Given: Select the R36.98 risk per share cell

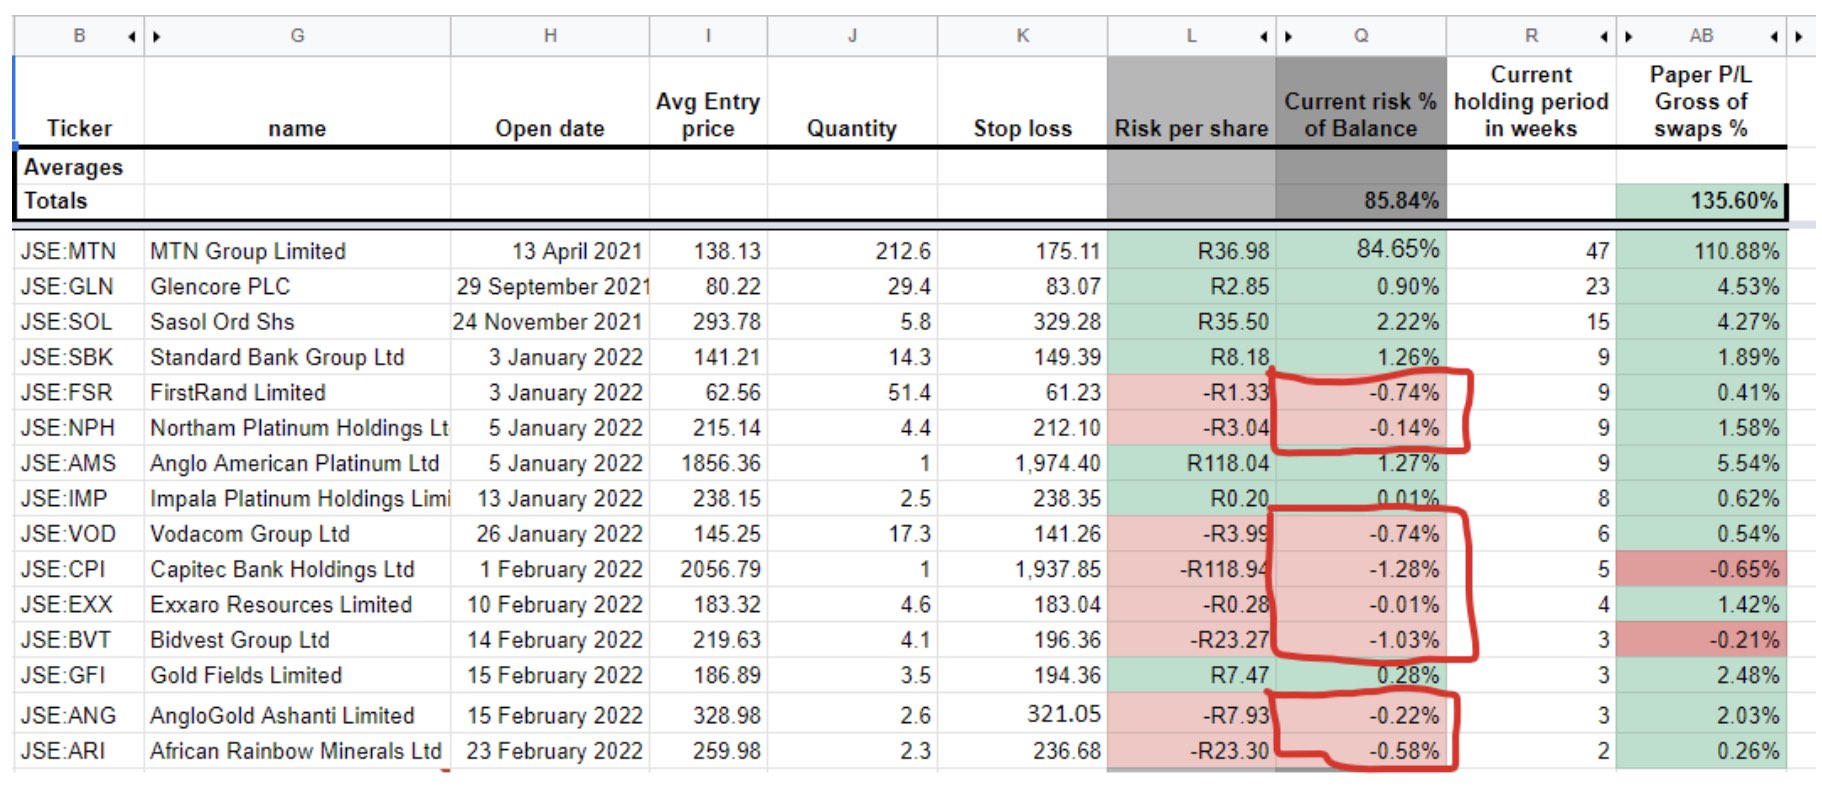Looking at the screenshot, I should tap(1191, 251).
